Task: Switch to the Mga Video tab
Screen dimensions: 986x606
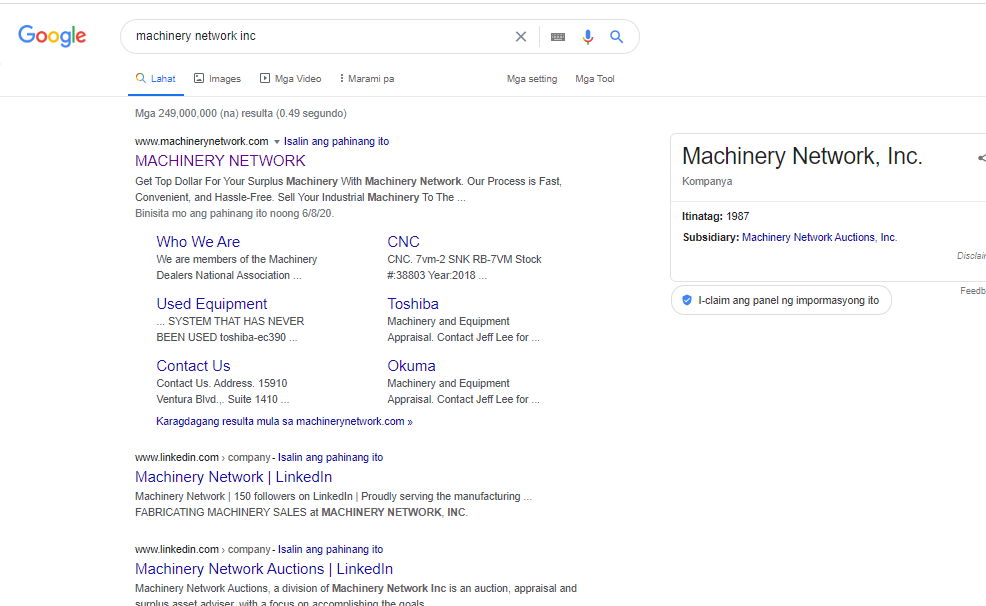Action: pos(290,79)
